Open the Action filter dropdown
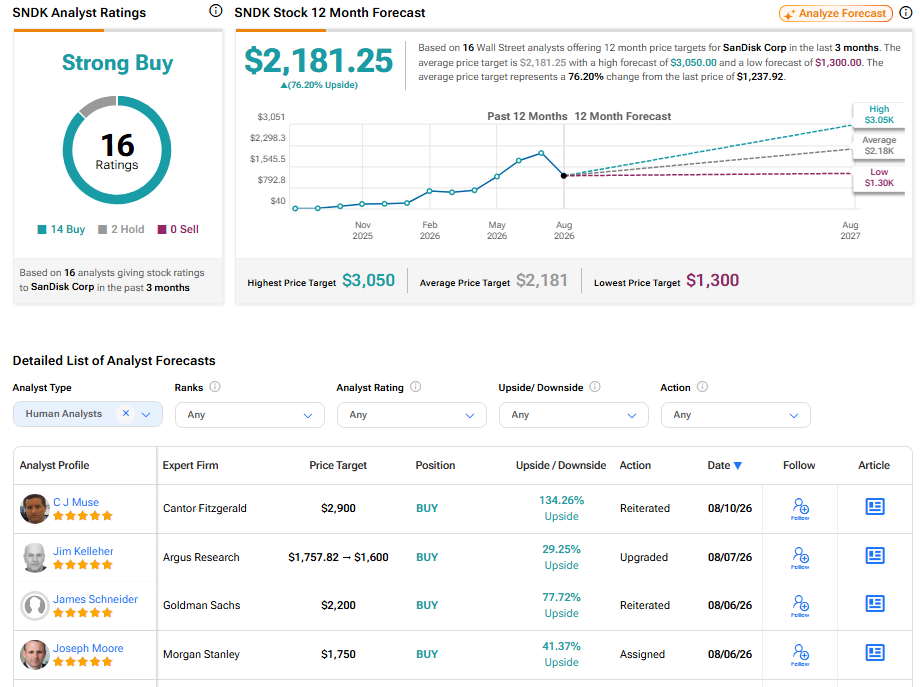The image size is (920, 687). click(x=735, y=415)
